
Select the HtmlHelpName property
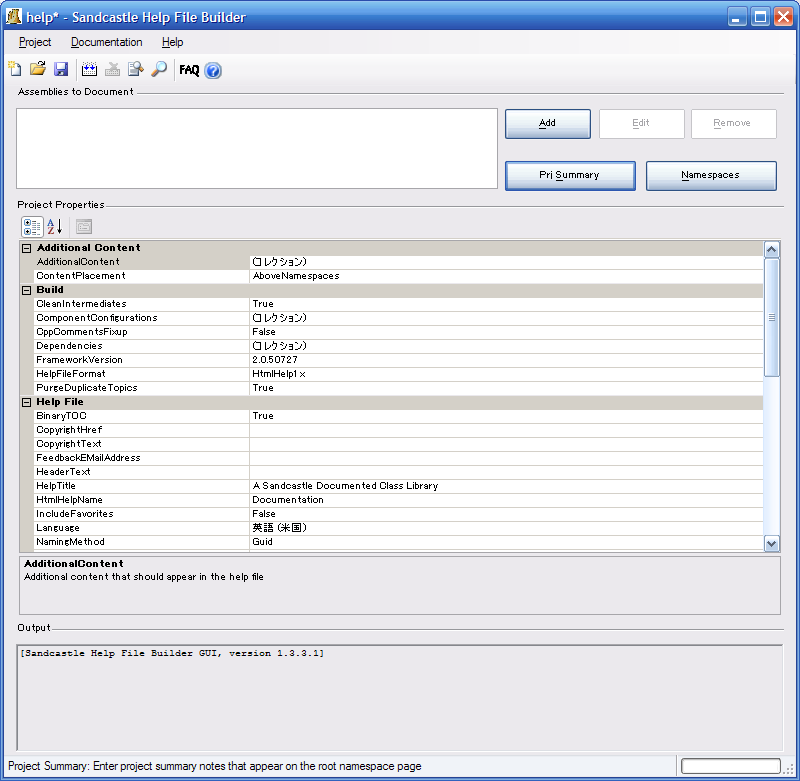141,500
